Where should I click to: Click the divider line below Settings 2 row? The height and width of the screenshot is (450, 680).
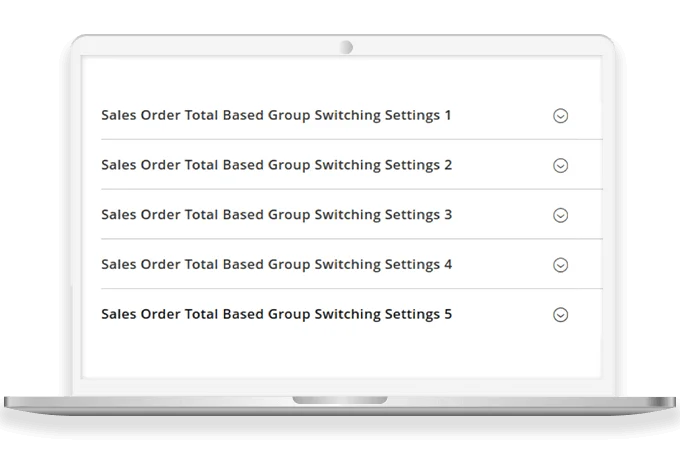click(350, 190)
